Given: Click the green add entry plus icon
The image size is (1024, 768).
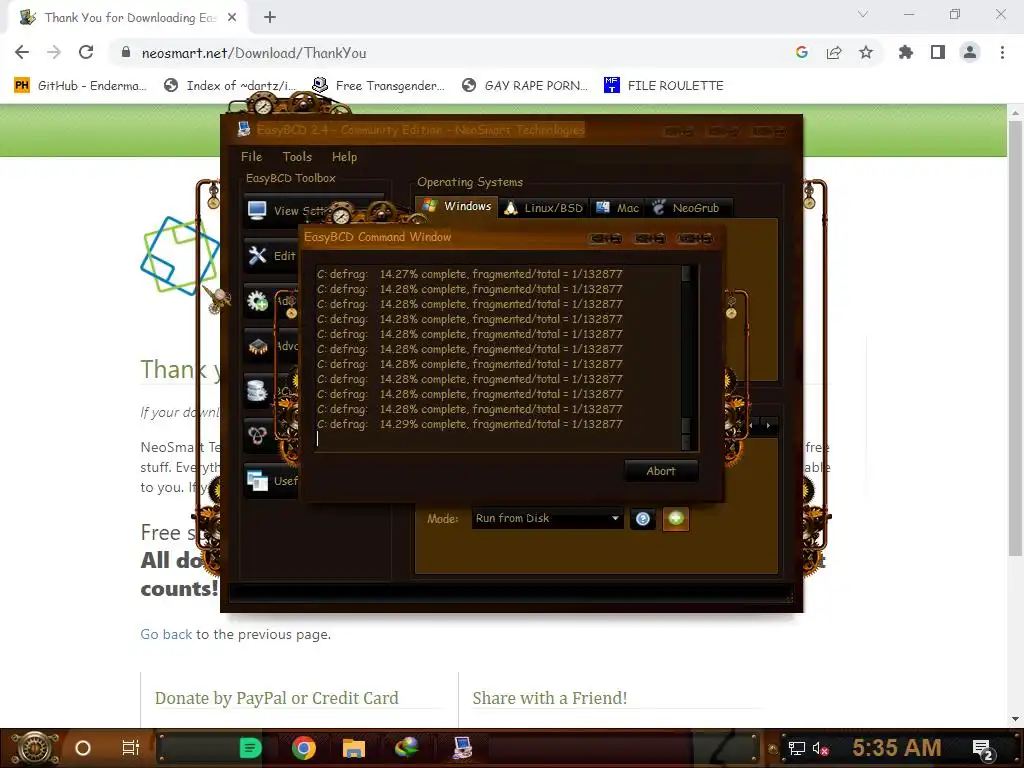Looking at the screenshot, I should pyautogui.click(x=676, y=519).
